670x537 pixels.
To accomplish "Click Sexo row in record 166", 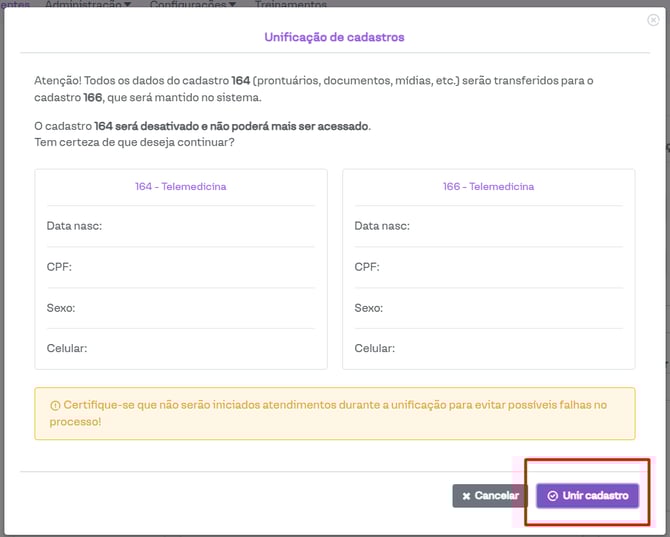I will pos(488,308).
